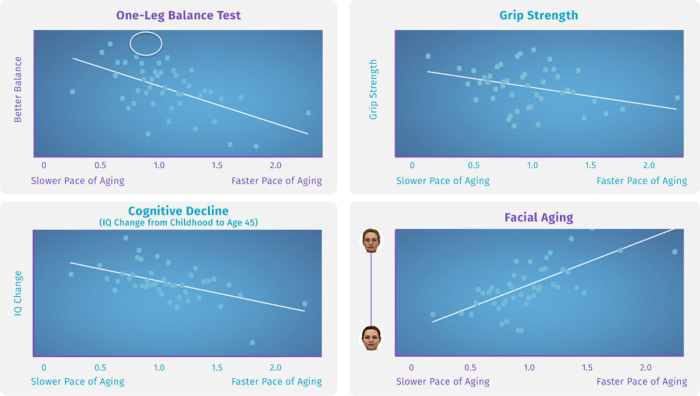Click Faster Pace of Aging under the Grip Strength chart
The width and height of the screenshot is (700, 396).
click(642, 181)
